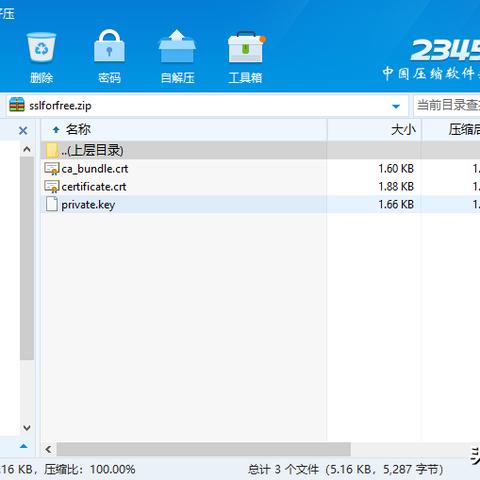The image size is (480, 480).
Task: Click the 压缩比: 100.00% status text
Action: 90,470
